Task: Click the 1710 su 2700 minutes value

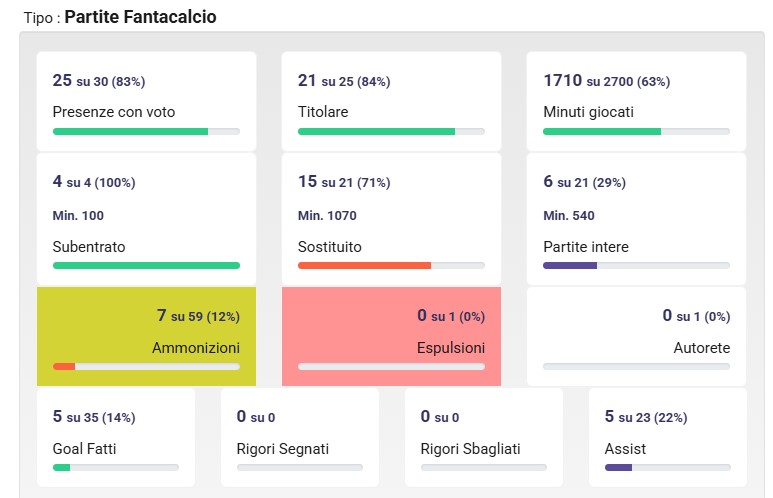Action: (x=606, y=81)
